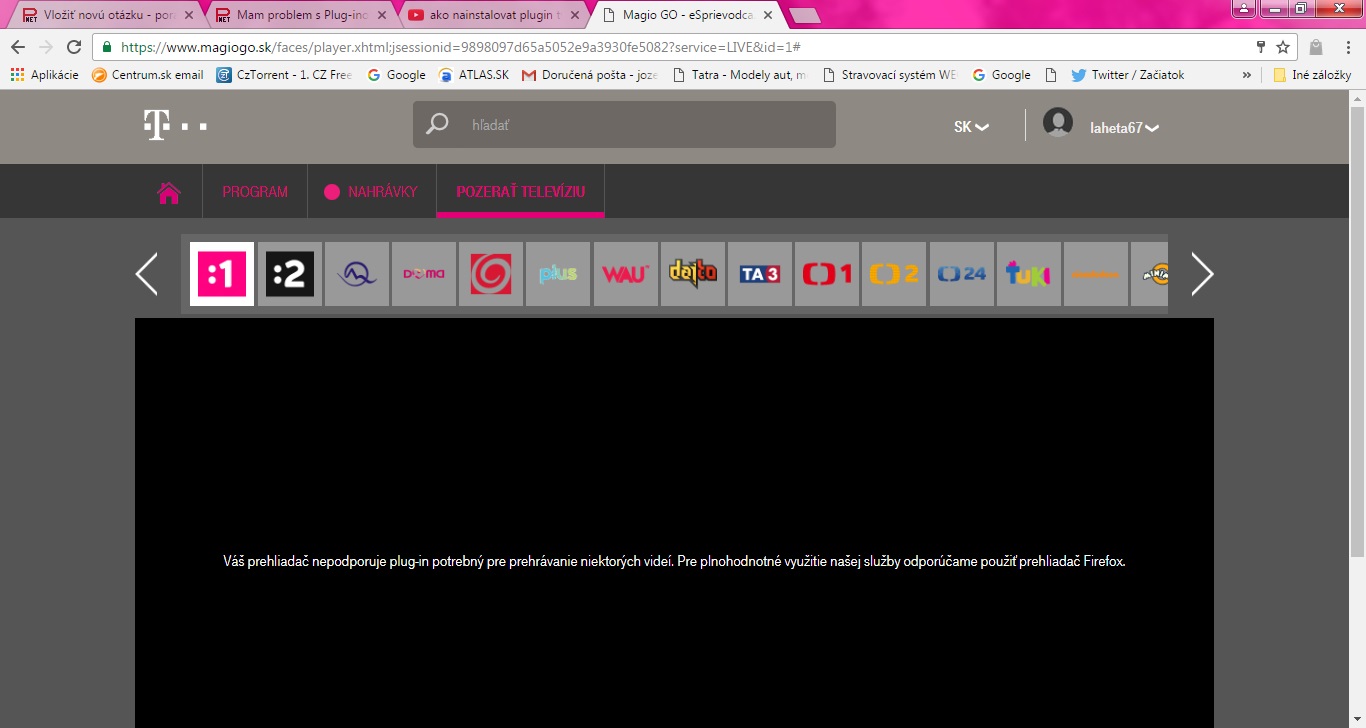Click the search magnifier icon
The image size is (1366, 728).
(x=437, y=125)
